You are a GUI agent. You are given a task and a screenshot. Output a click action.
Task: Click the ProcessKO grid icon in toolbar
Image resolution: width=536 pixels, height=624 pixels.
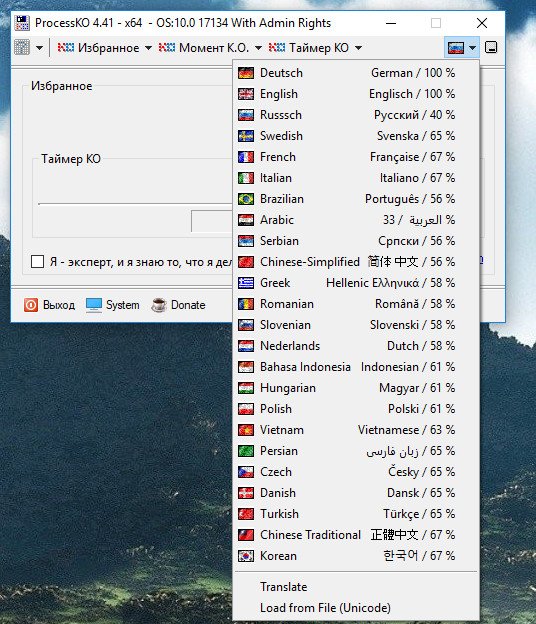pos(22,48)
